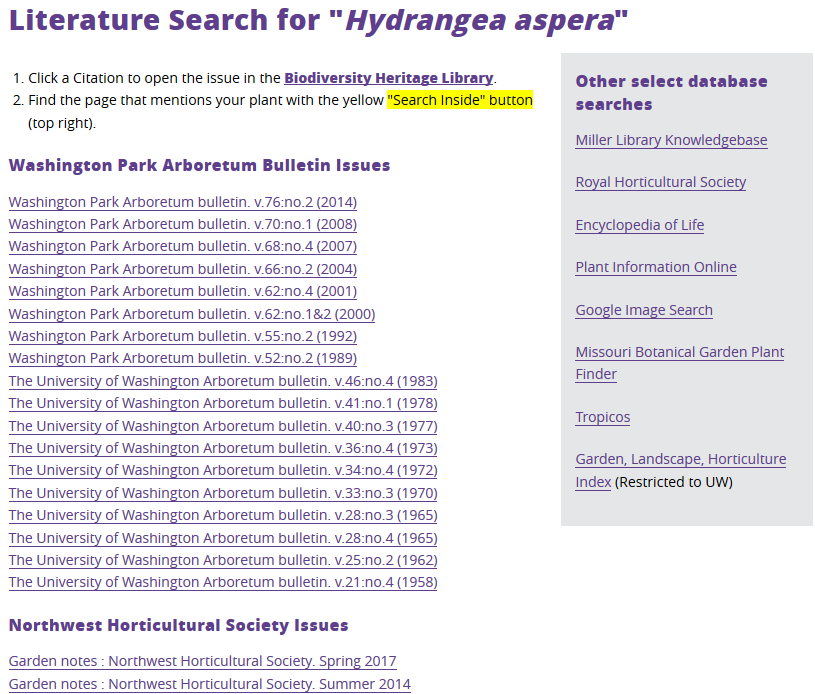Open Washington Park Arboretum bulletin v.62:no.4 (2001)
This screenshot has width=815, height=694.
coord(183,292)
